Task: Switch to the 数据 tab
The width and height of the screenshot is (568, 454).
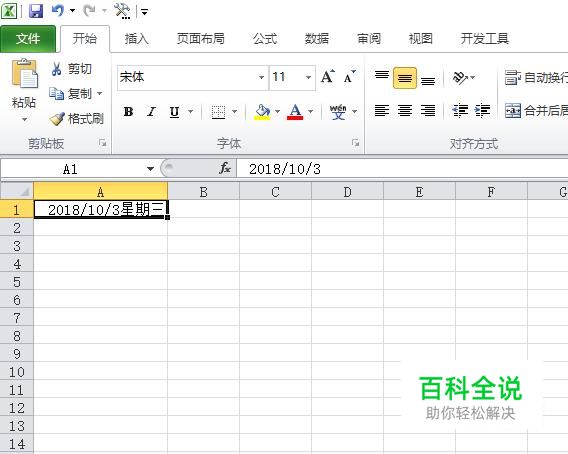Action: coord(316,38)
